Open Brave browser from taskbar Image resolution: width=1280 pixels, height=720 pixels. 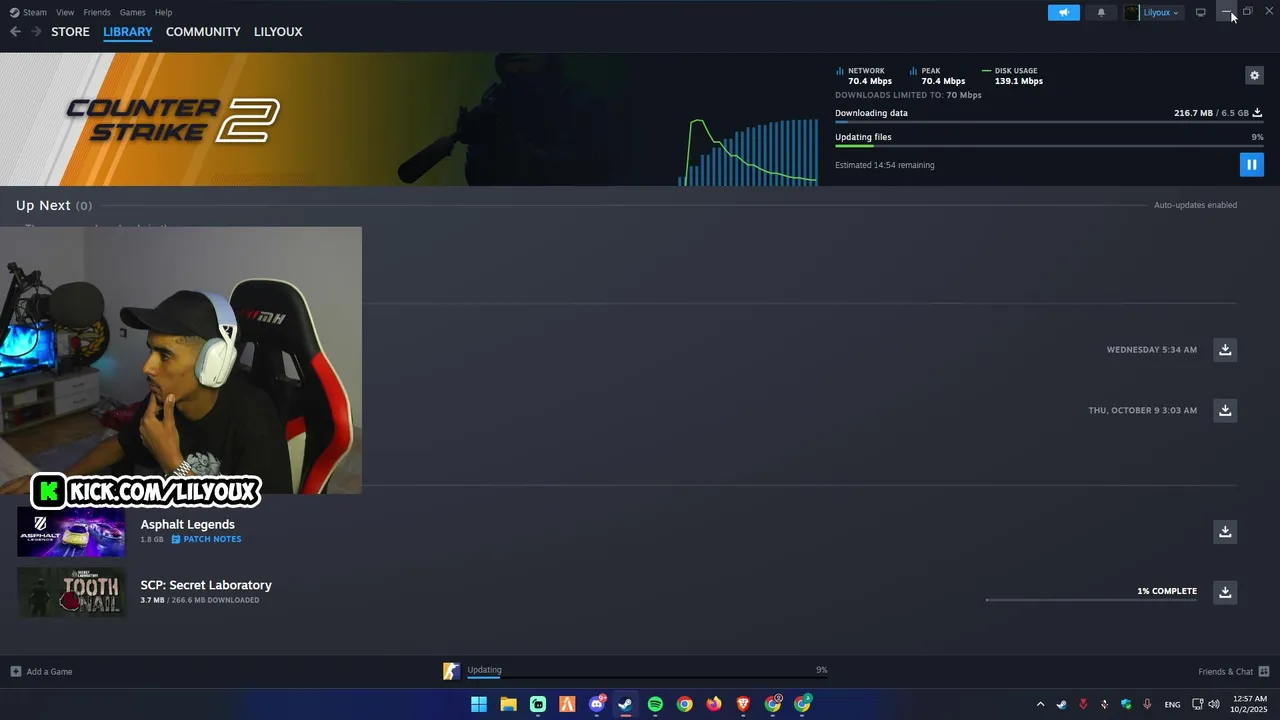coord(743,704)
